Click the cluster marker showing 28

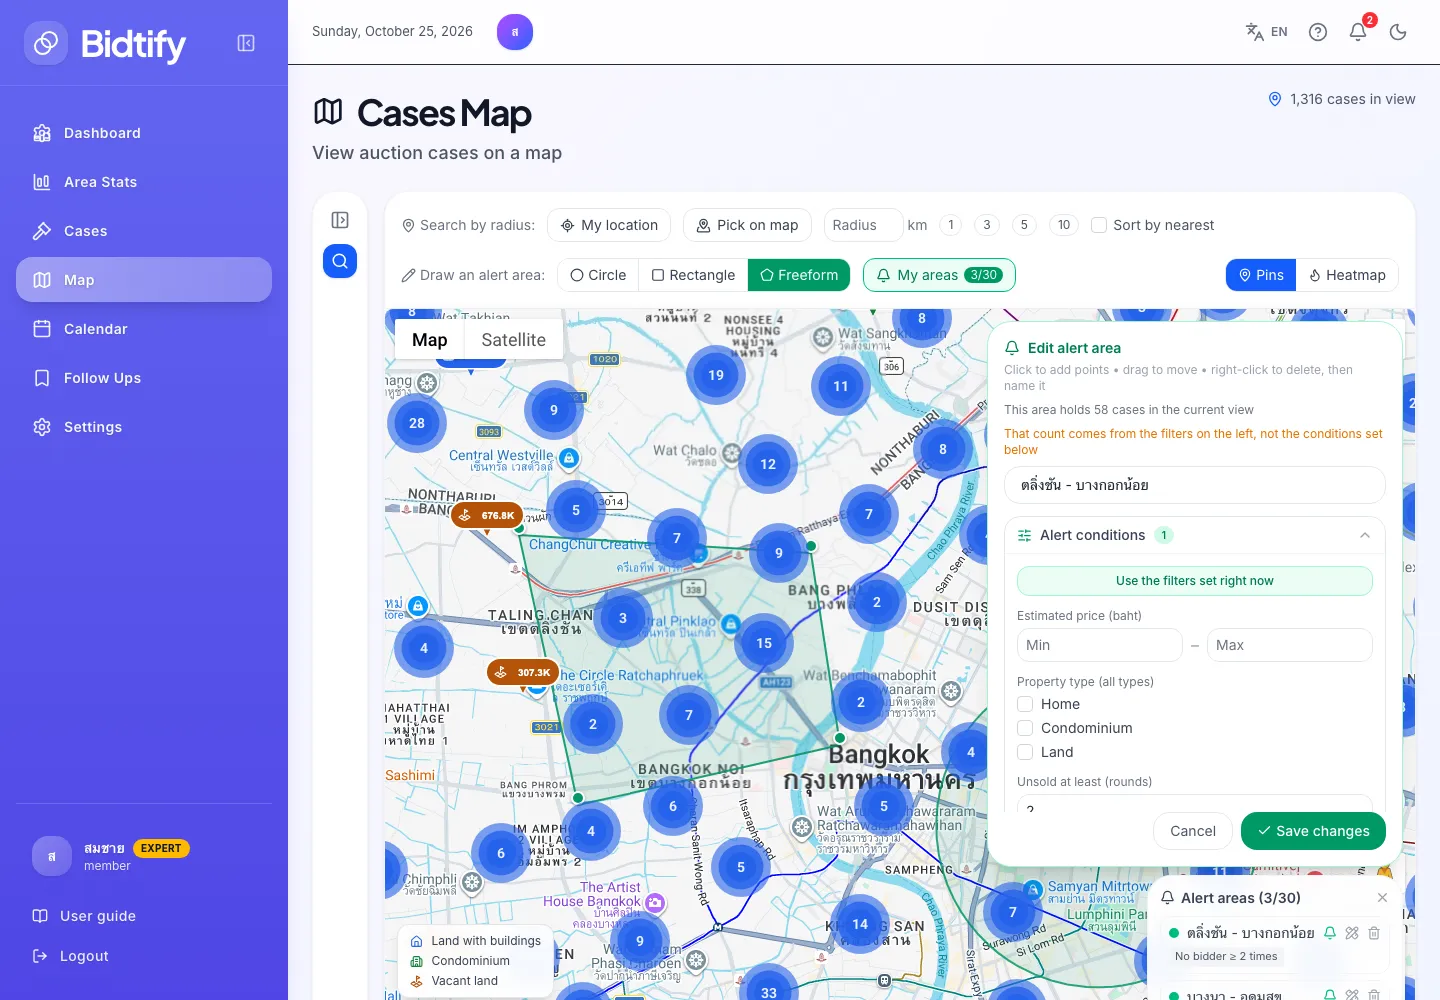click(417, 423)
